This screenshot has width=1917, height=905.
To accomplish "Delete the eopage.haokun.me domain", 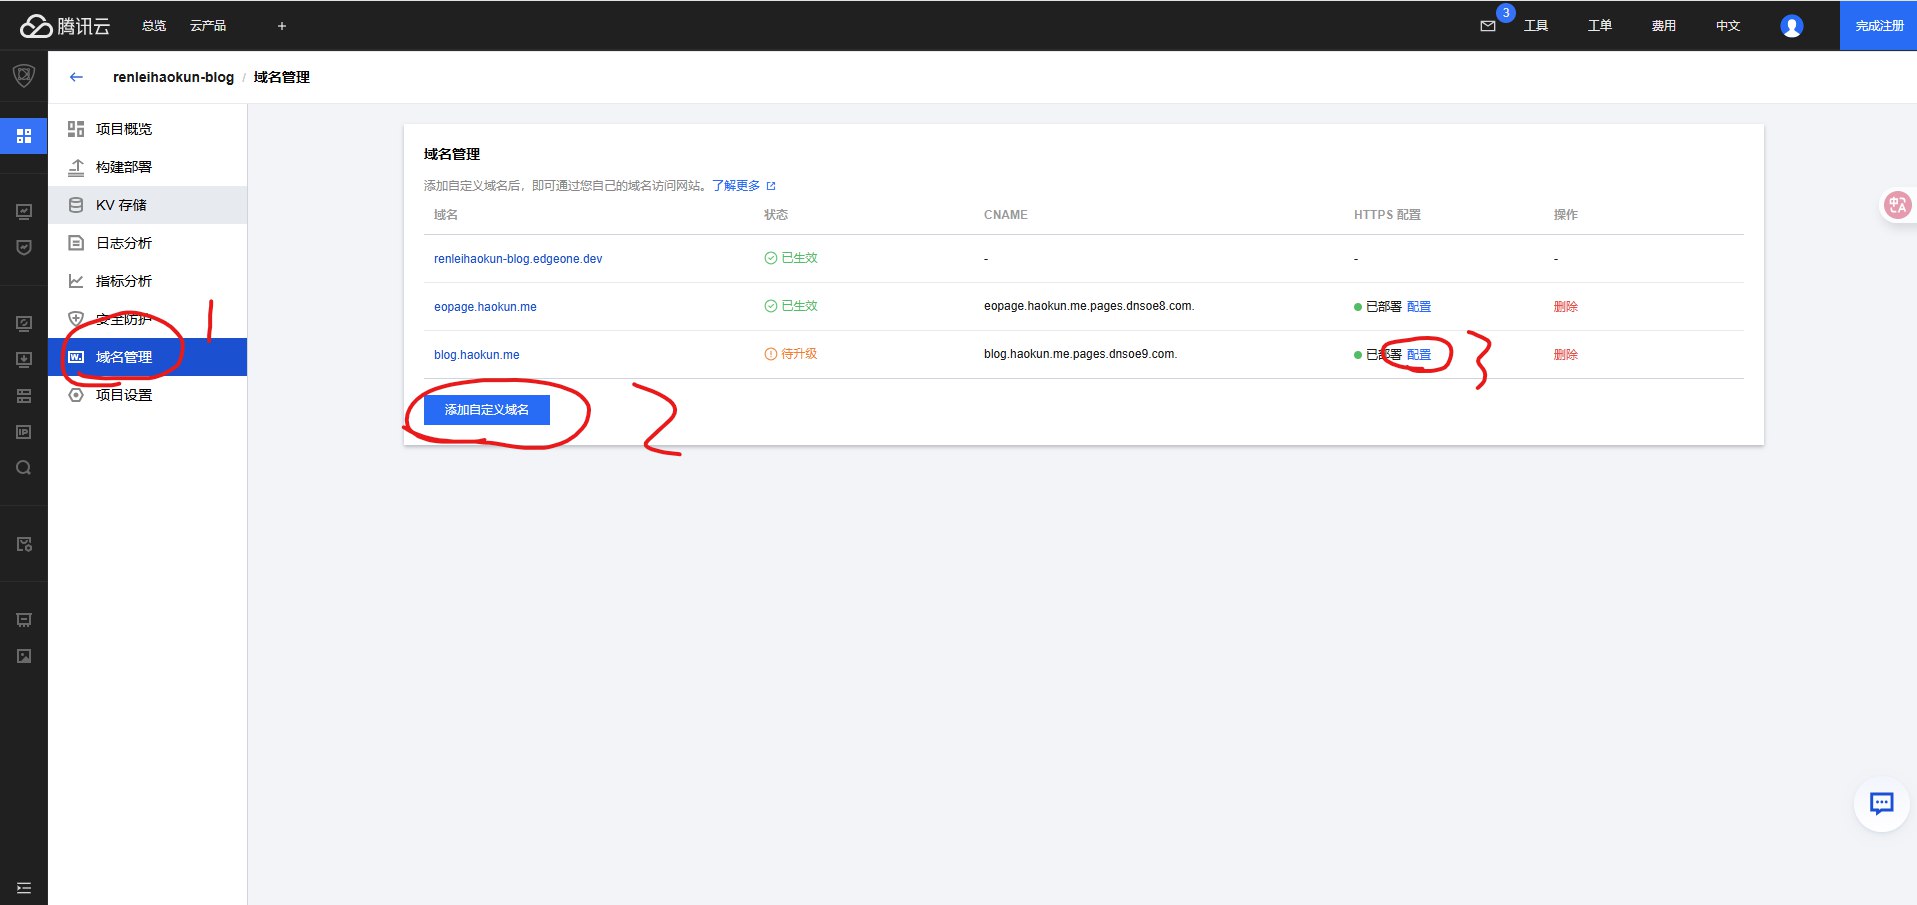I will pos(1565,307).
